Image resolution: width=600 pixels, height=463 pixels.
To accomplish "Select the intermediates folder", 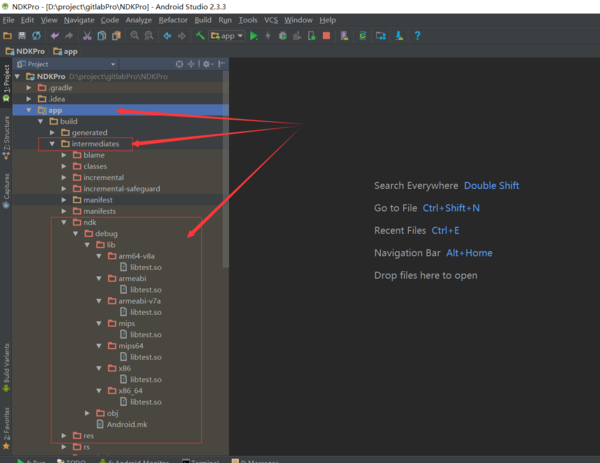I will [x=90, y=144].
